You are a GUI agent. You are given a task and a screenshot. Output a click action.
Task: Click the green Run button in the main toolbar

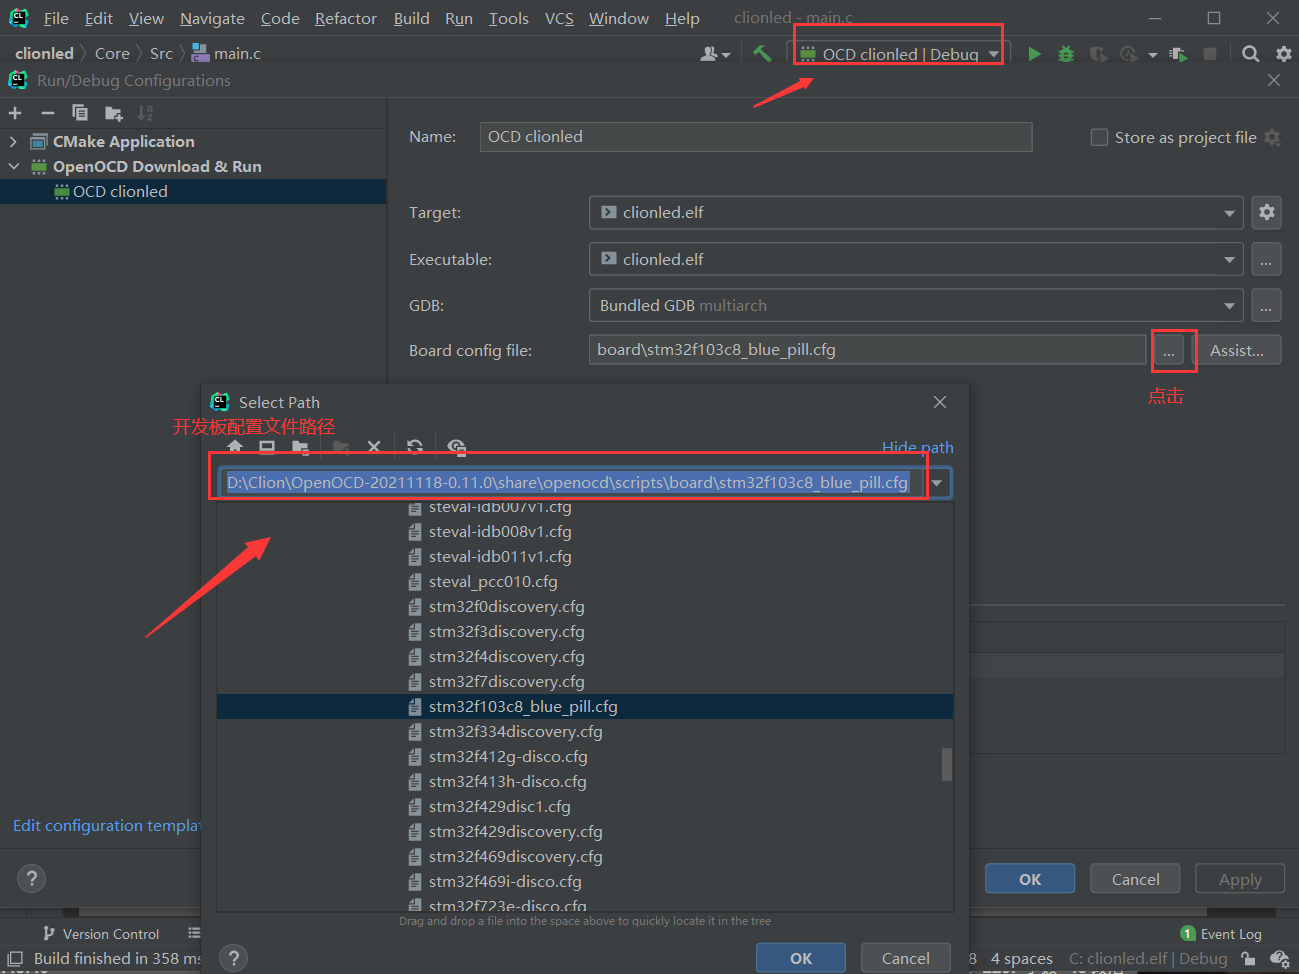pyautogui.click(x=1035, y=54)
